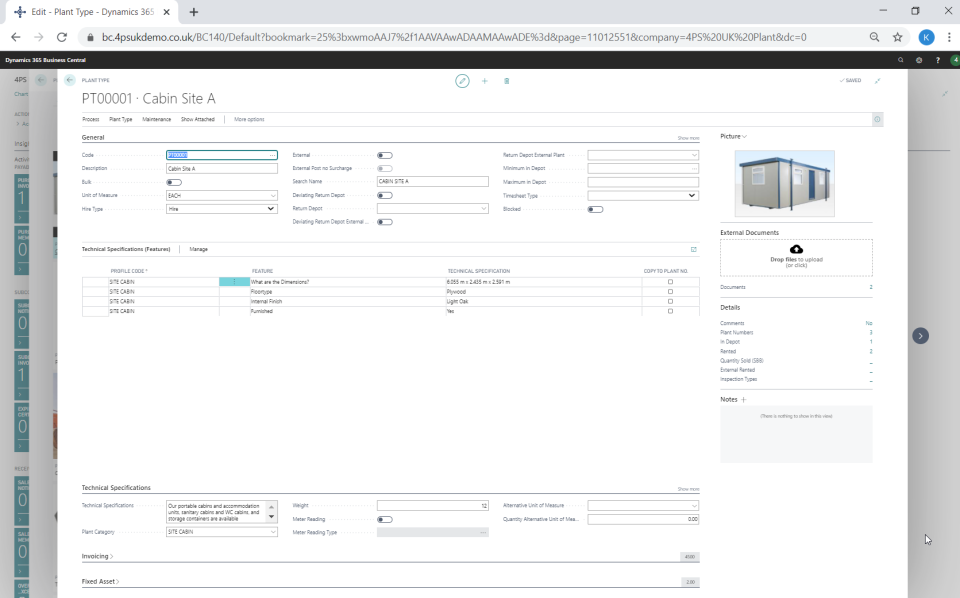This screenshot has height=598, width=960.
Task: Click the pencil edit icon
Action: click(x=462, y=80)
